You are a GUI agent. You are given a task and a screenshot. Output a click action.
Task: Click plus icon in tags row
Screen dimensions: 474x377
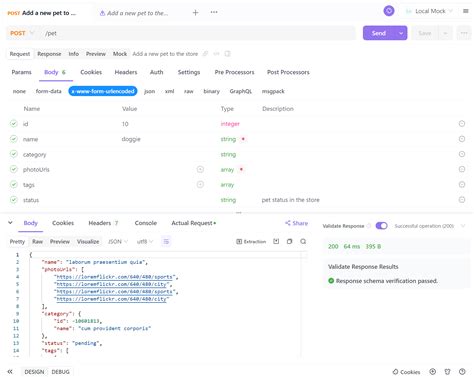point(200,184)
